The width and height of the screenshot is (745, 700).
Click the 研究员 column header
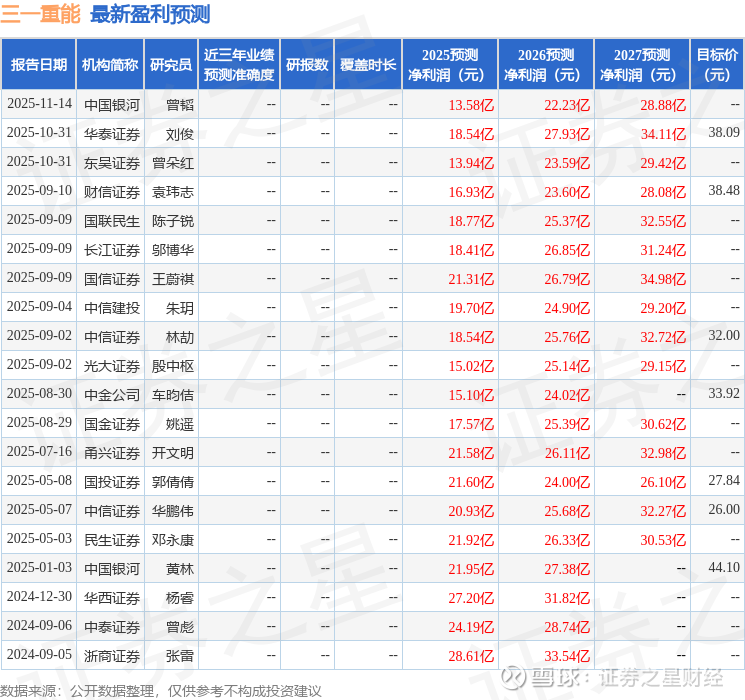click(171, 64)
